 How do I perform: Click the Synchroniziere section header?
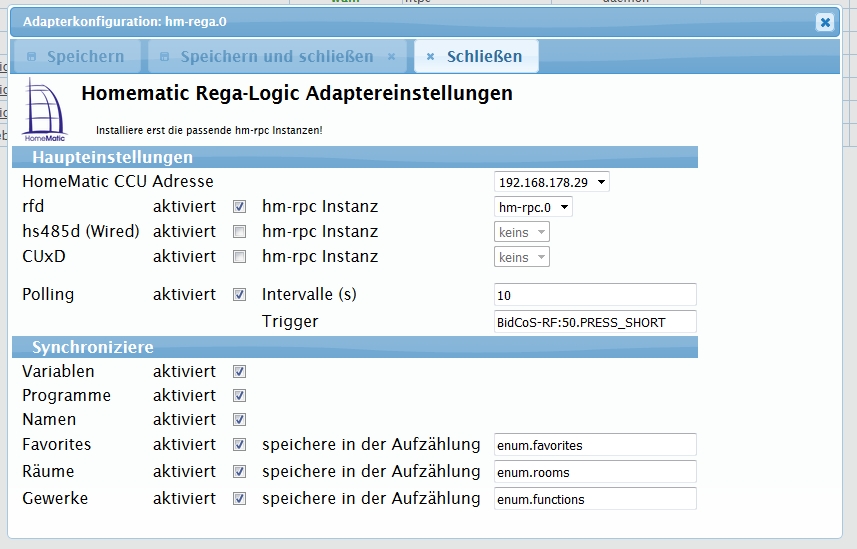[x=355, y=347]
